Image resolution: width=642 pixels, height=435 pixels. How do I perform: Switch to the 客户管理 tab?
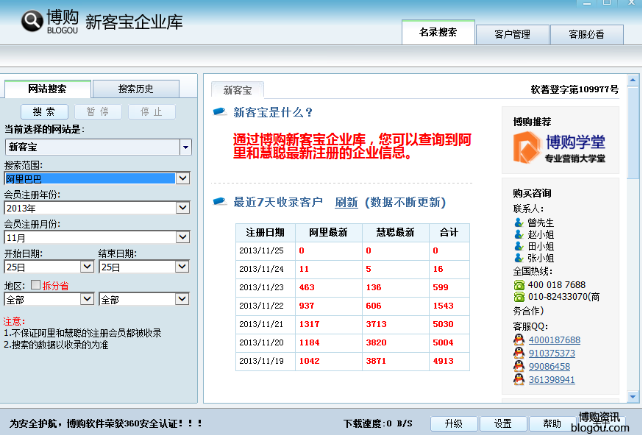click(512, 34)
